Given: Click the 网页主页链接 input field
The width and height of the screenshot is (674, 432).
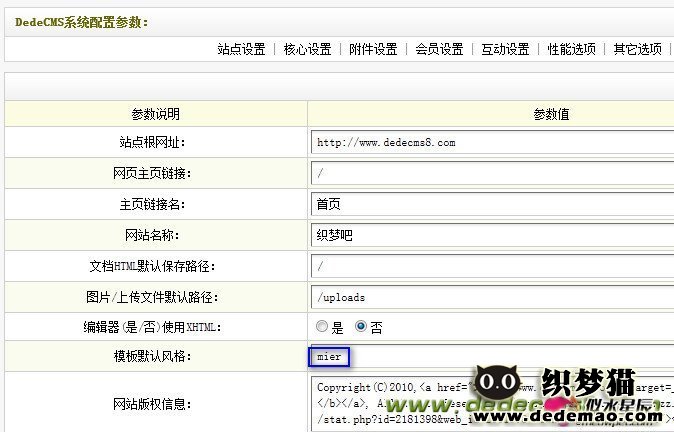Looking at the screenshot, I should point(492,173).
